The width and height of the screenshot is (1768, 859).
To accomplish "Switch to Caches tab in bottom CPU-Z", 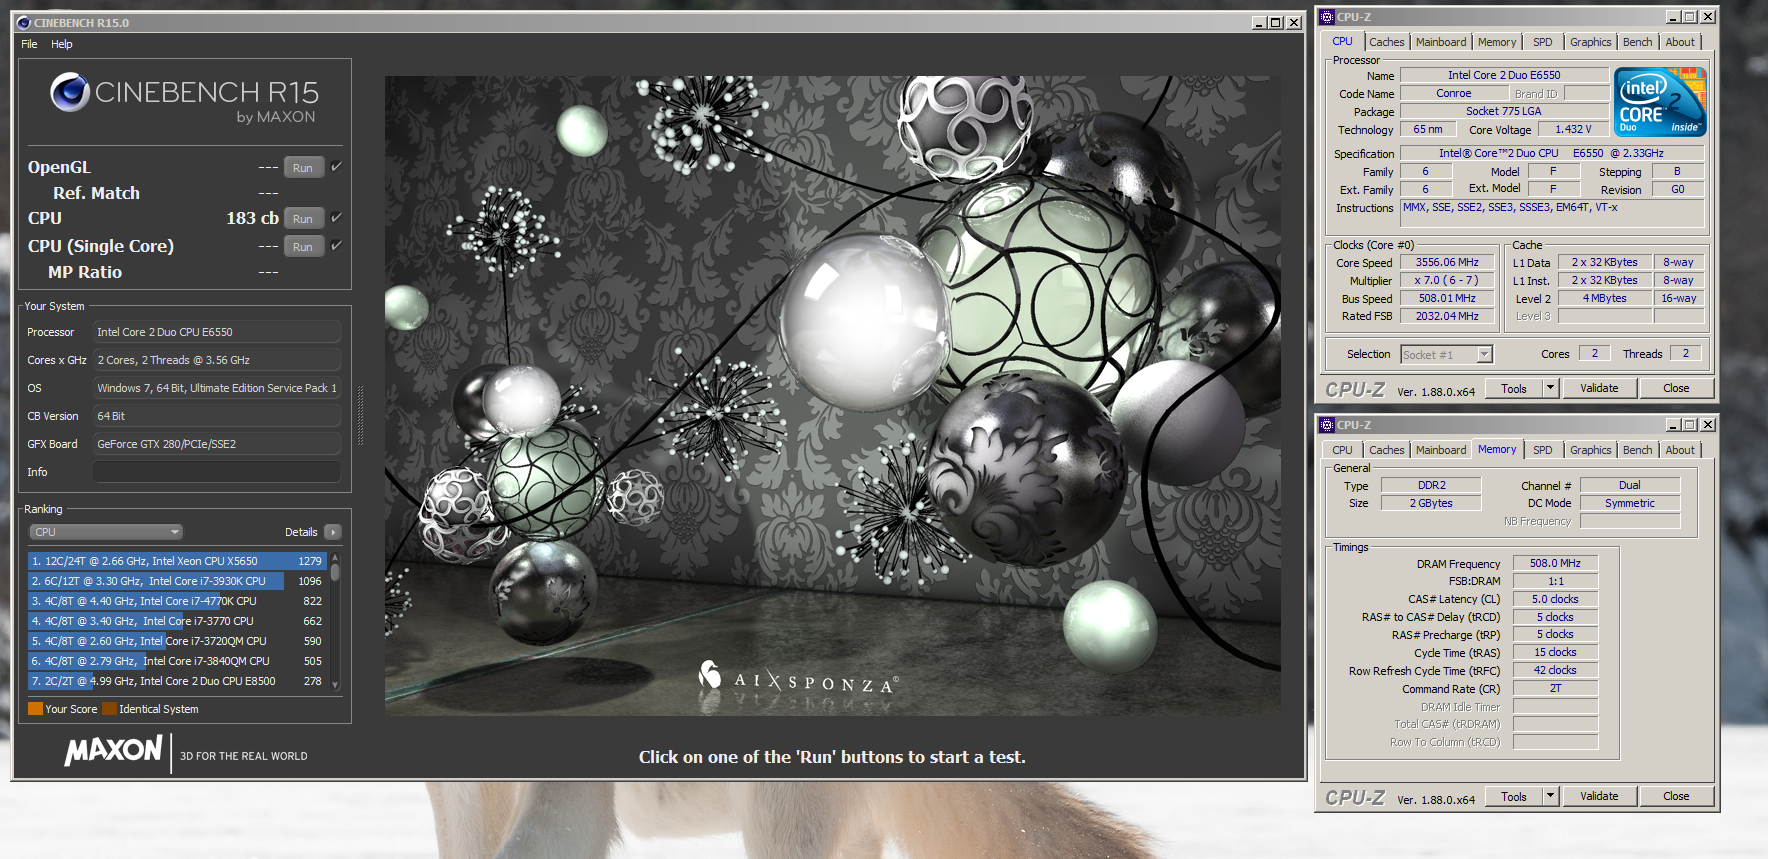I will pyautogui.click(x=1387, y=450).
